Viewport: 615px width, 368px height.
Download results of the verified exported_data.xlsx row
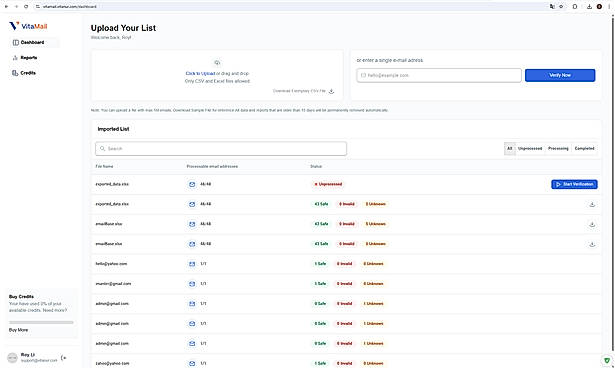[592, 204]
